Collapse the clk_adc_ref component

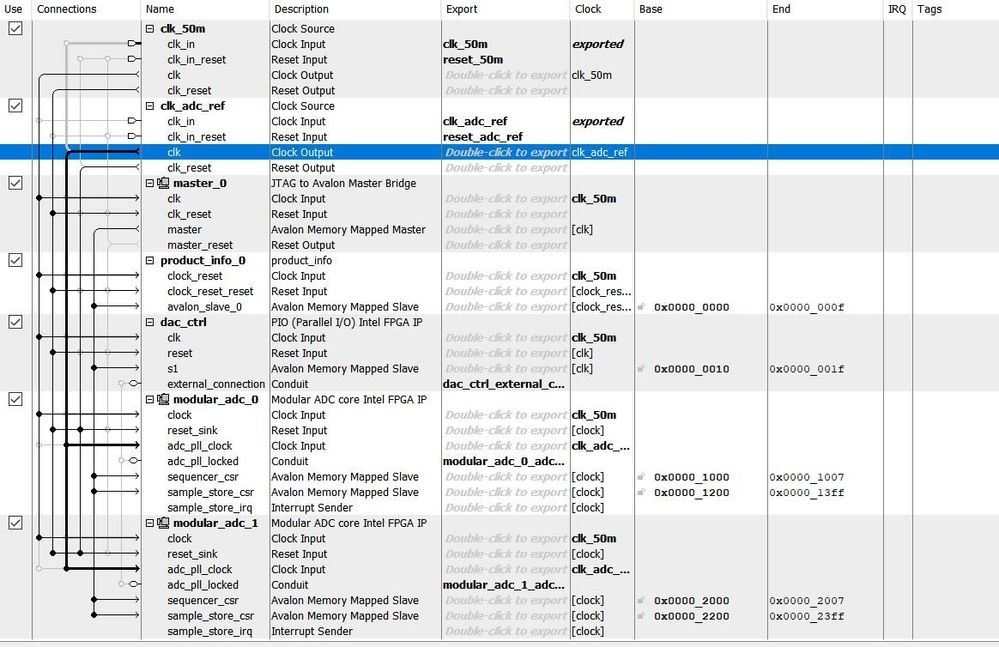[x=150, y=106]
